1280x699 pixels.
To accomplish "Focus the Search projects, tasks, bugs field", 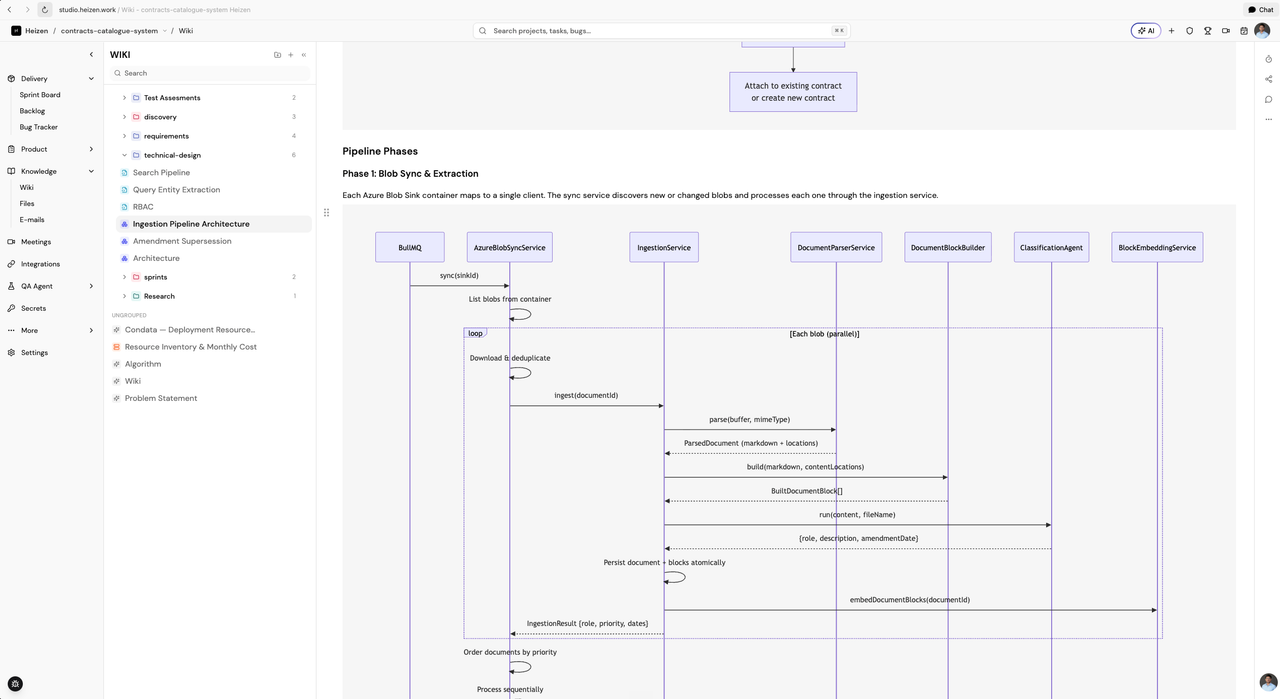I will [661, 31].
